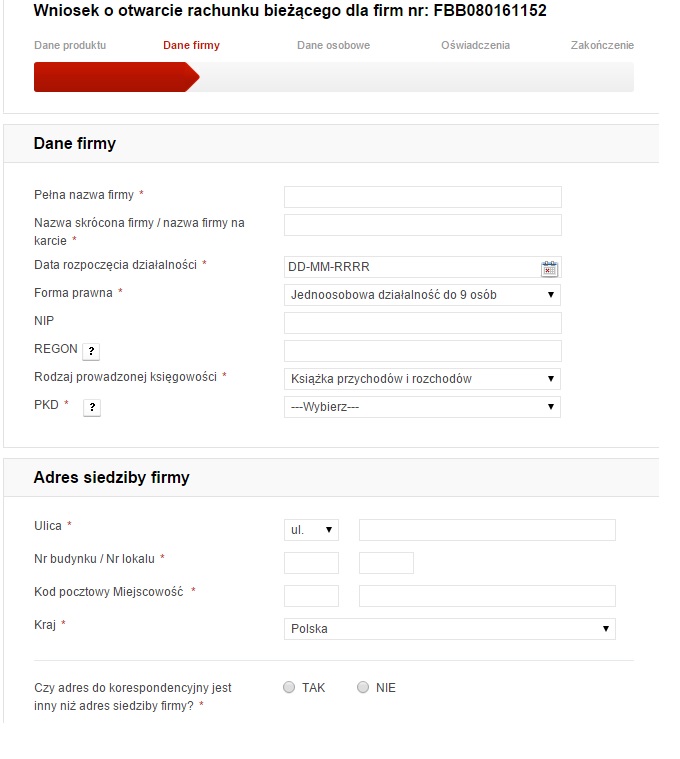Focus the REGON input field

coord(423,351)
